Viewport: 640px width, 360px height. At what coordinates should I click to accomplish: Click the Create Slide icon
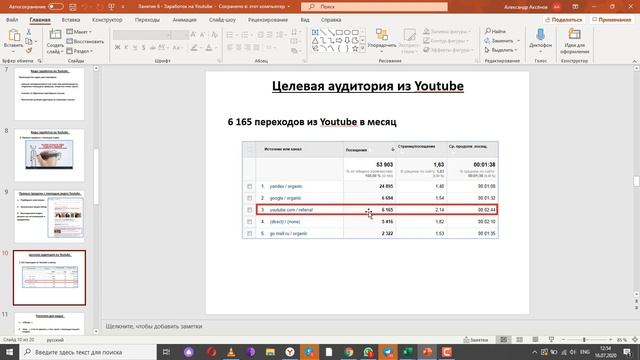(55, 34)
